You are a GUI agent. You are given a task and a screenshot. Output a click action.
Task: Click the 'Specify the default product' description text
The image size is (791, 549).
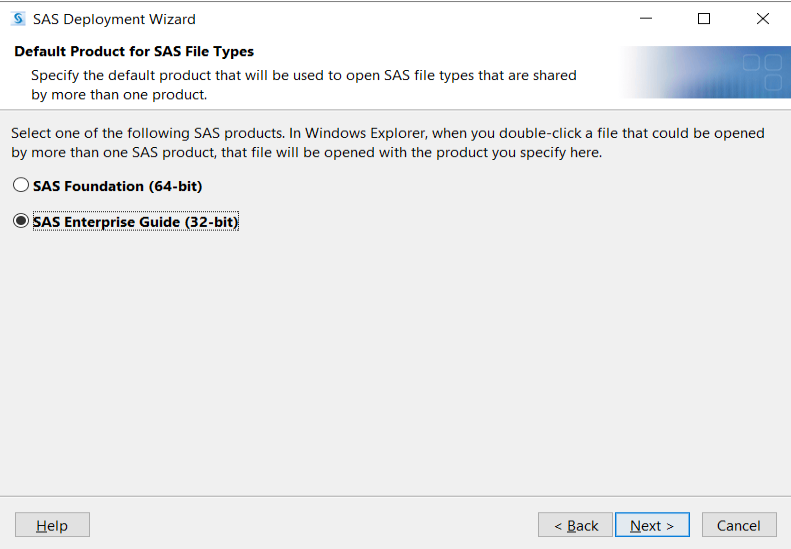coord(304,85)
